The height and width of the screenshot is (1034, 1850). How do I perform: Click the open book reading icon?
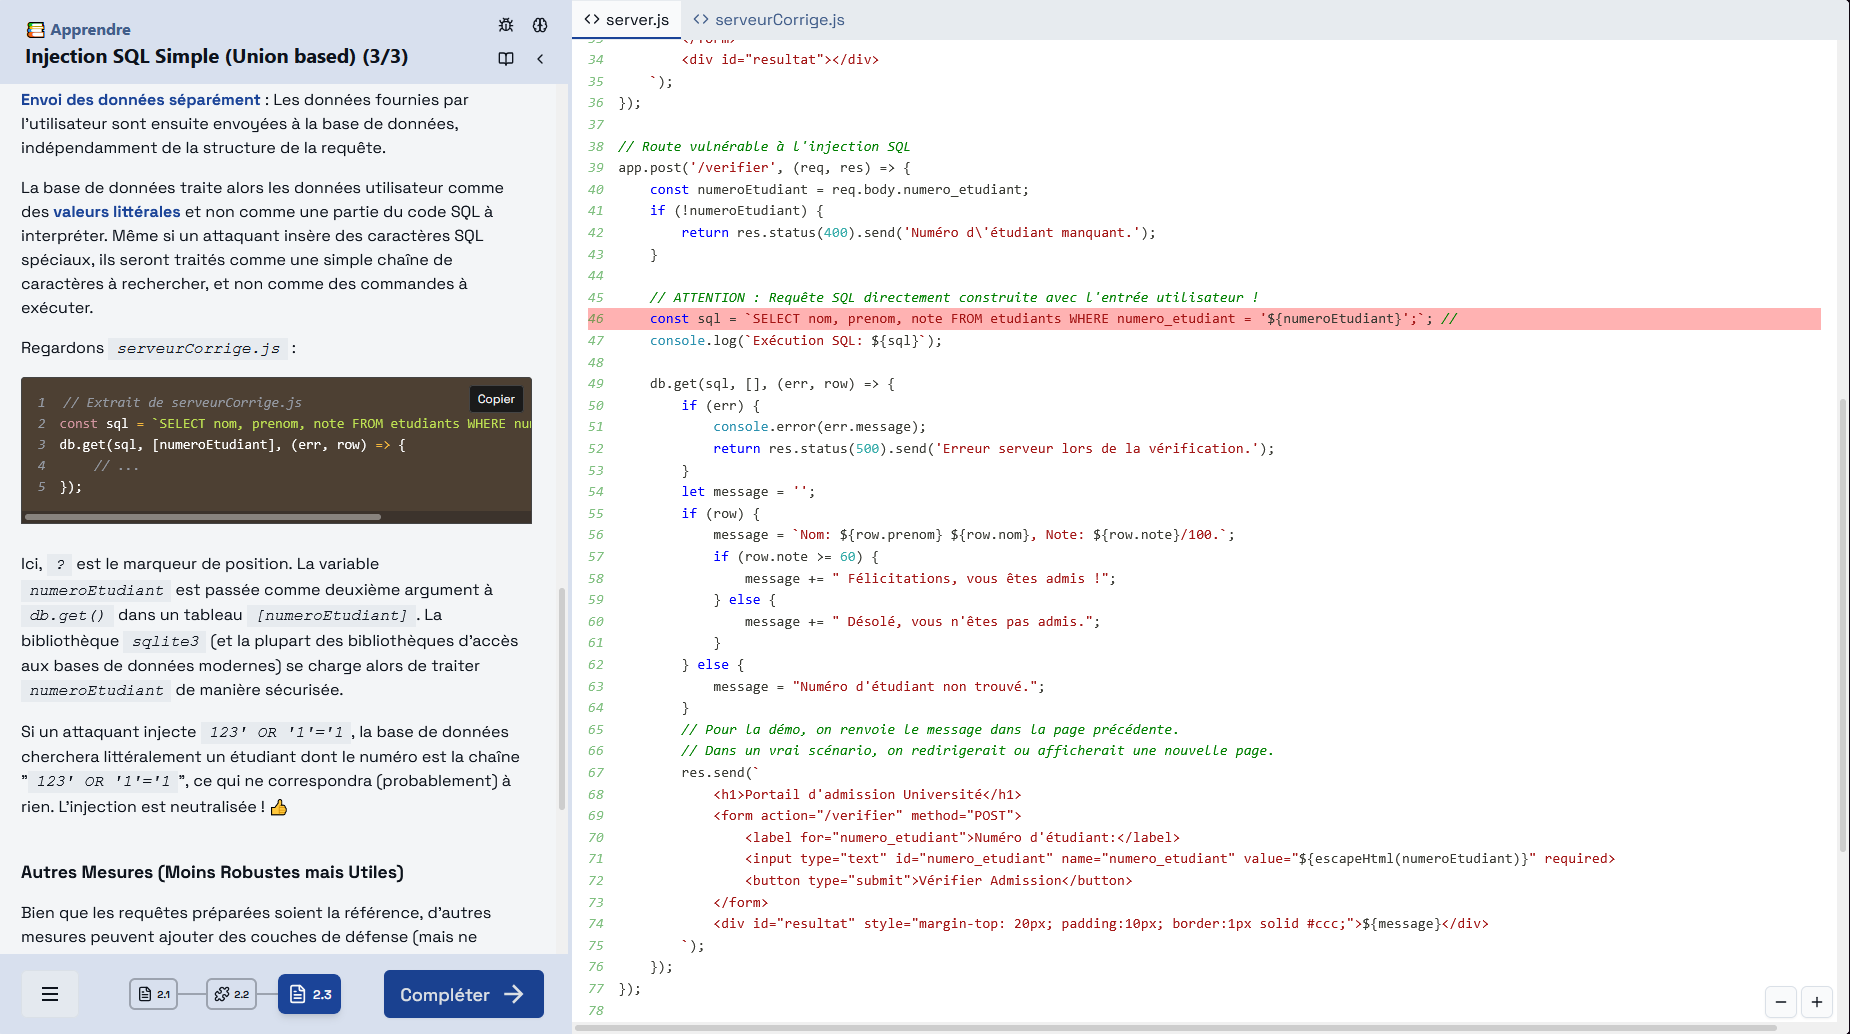[x=506, y=59]
